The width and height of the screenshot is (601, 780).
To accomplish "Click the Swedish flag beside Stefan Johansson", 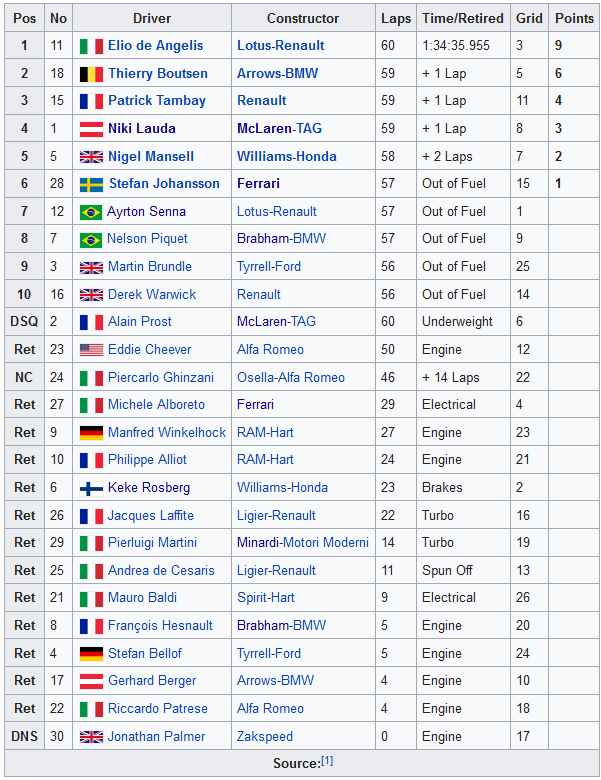I will coord(91,184).
